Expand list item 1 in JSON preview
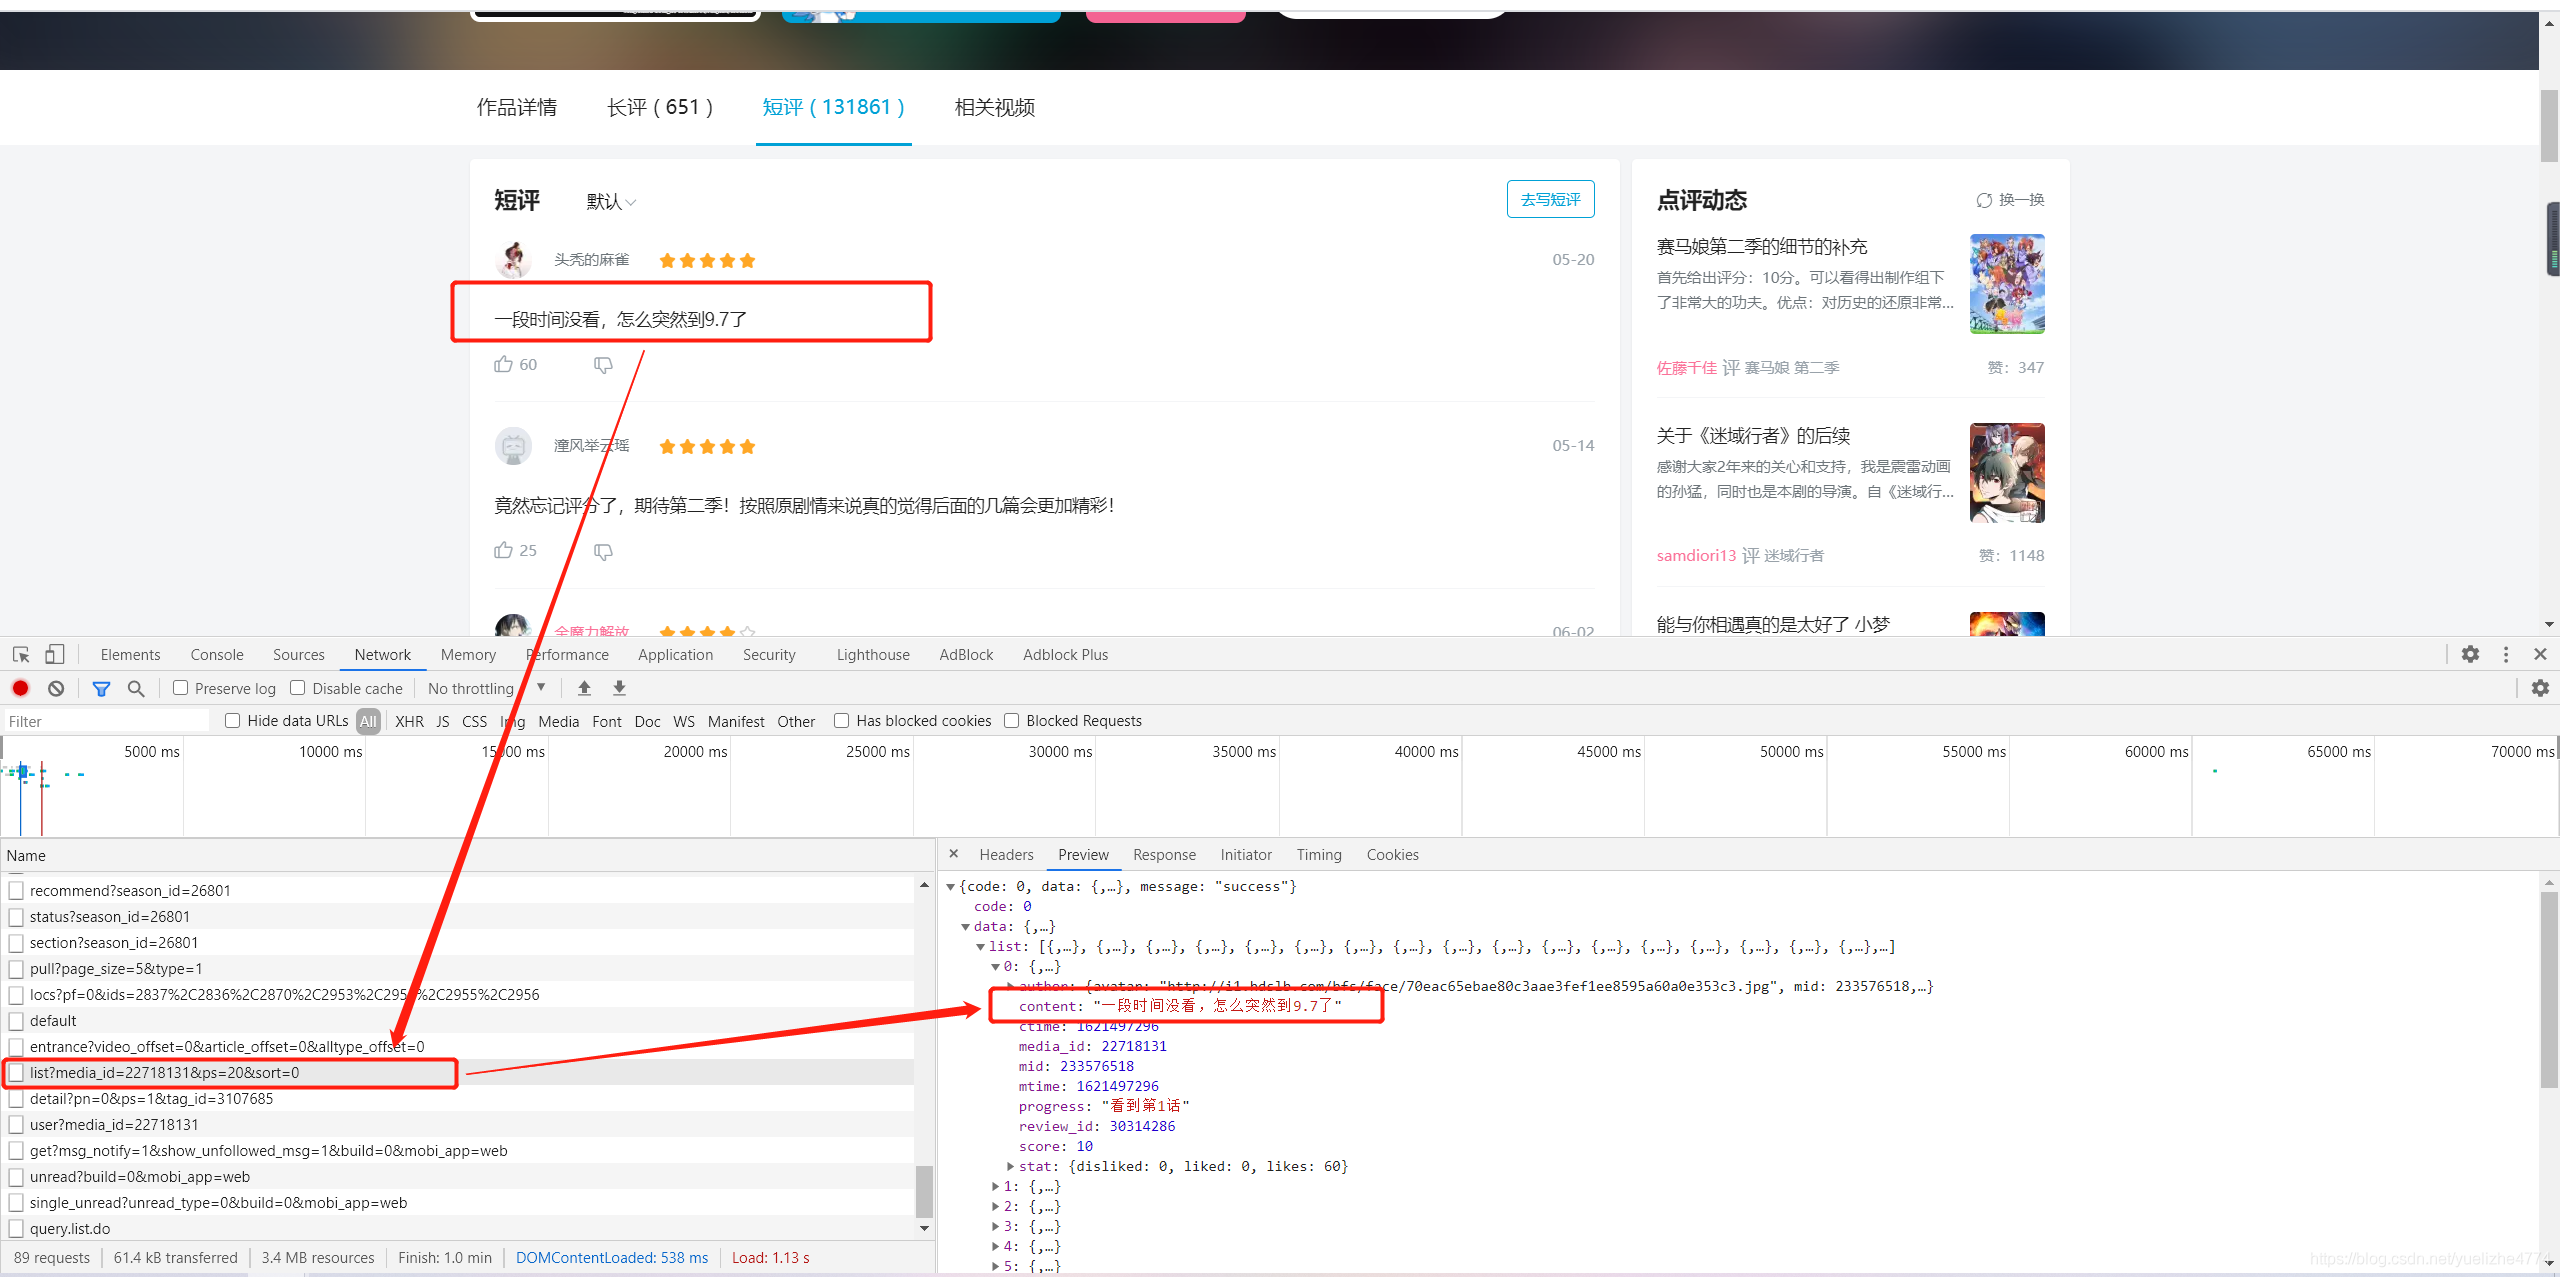Viewport: 2560px width, 1277px height. click(996, 1186)
